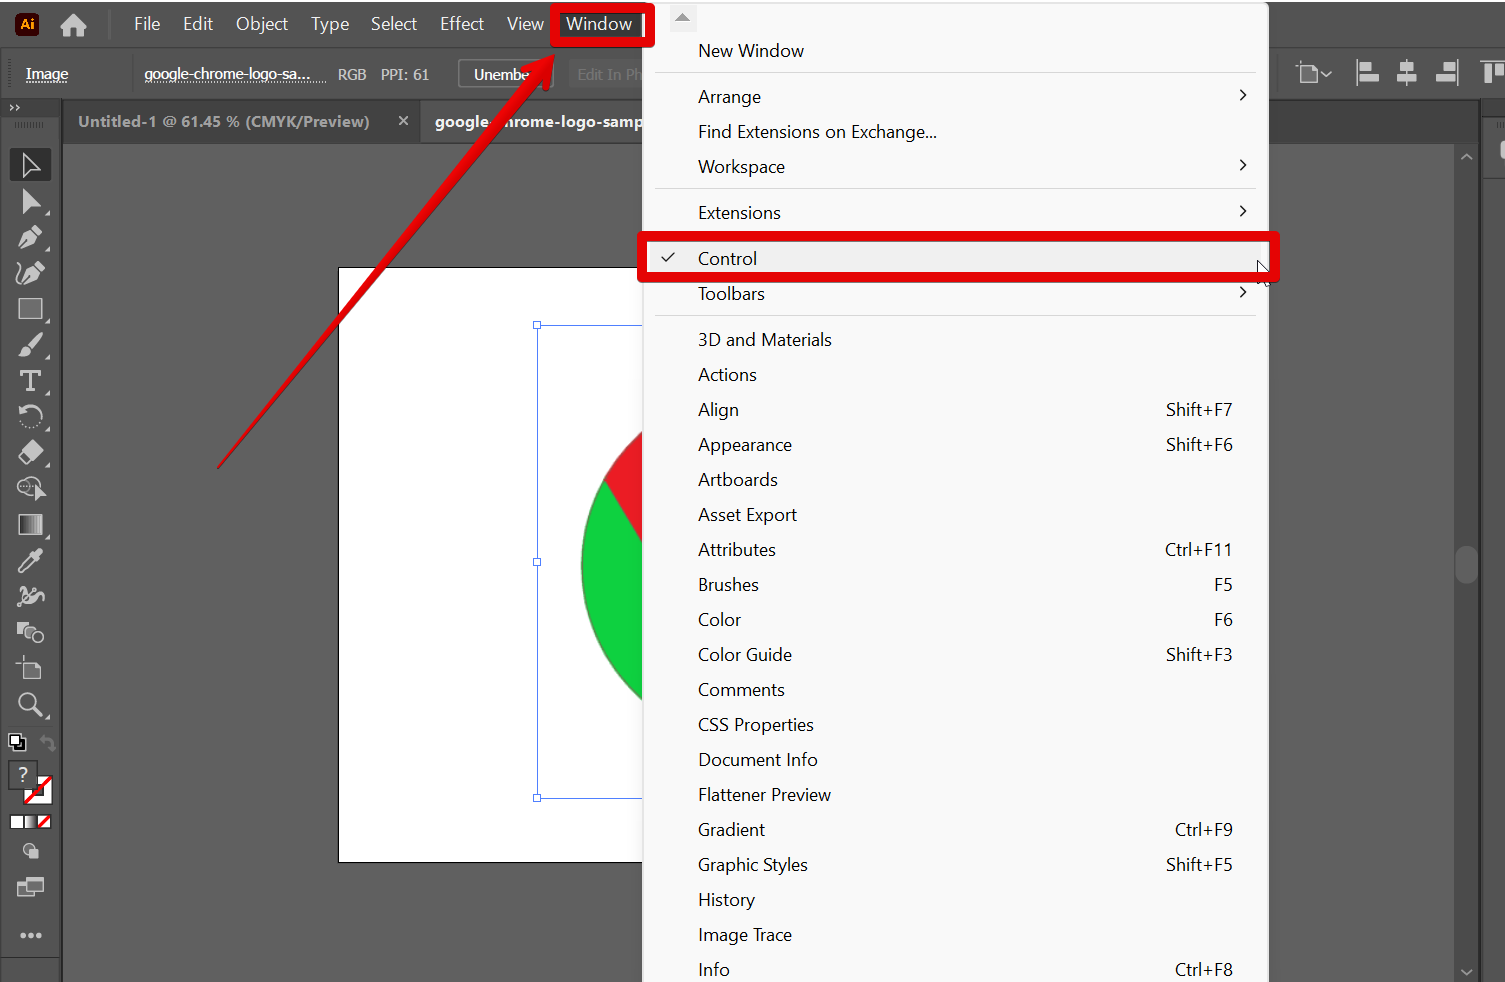Select the Eyedropper tool
The image size is (1505, 982).
(x=30, y=561)
